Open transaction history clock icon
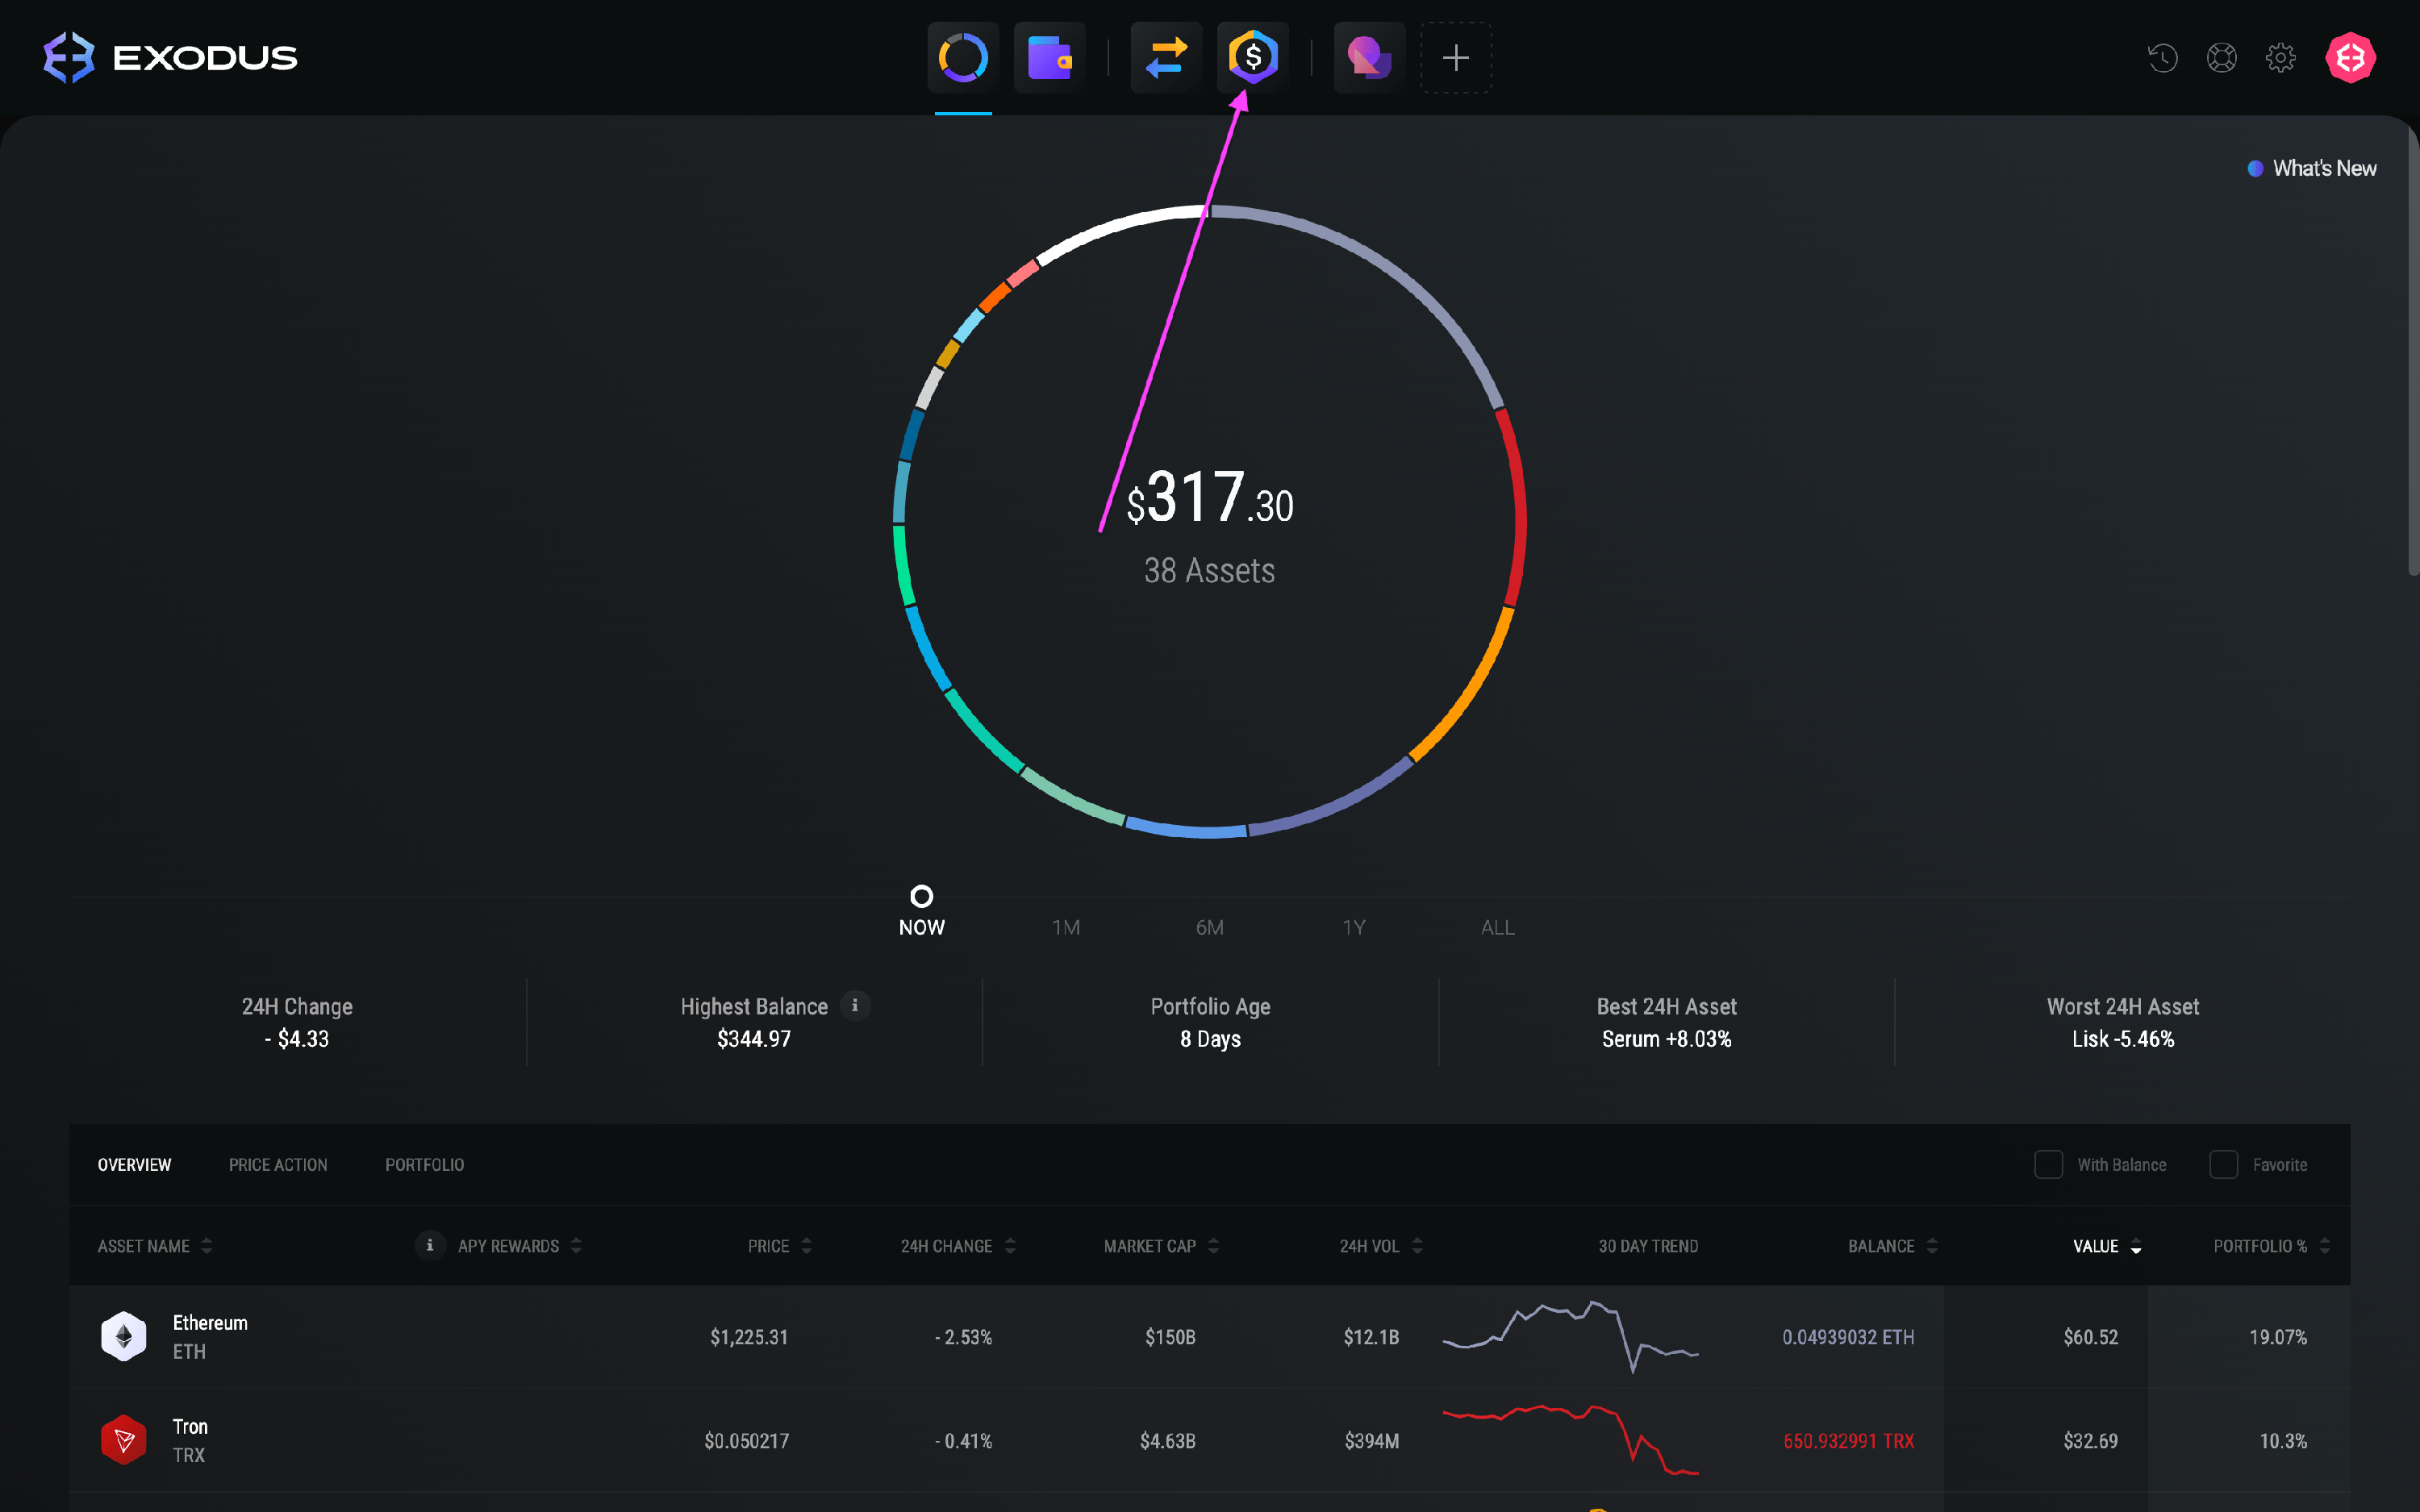This screenshot has width=2420, height=1512. [x=2162, y=58]
